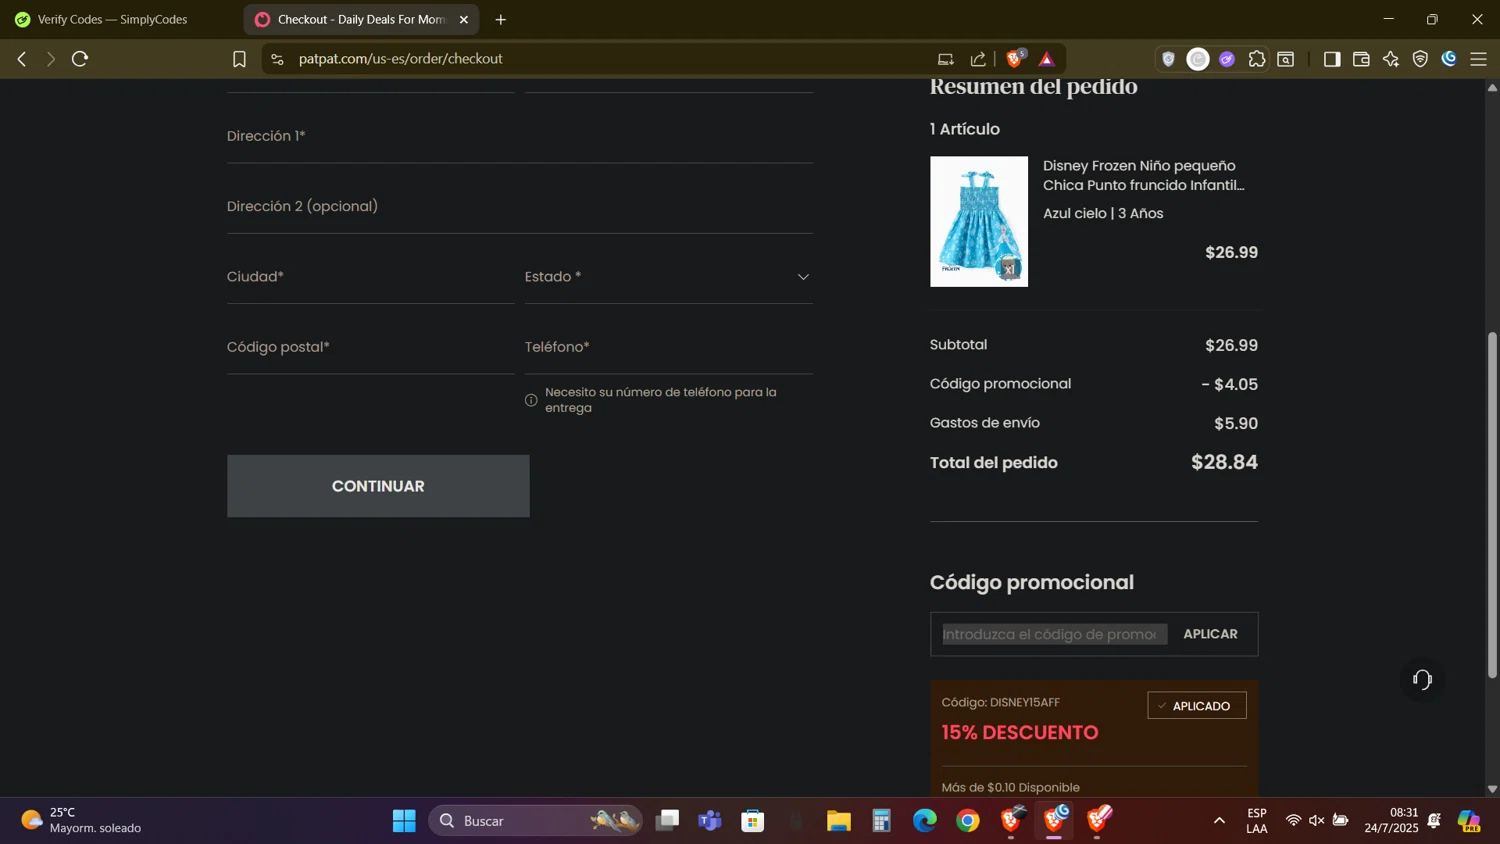Image resolution: width=1500 pixels, height=844 pixels.
Task: Open clock and date panel
Action: (1391, 821)
